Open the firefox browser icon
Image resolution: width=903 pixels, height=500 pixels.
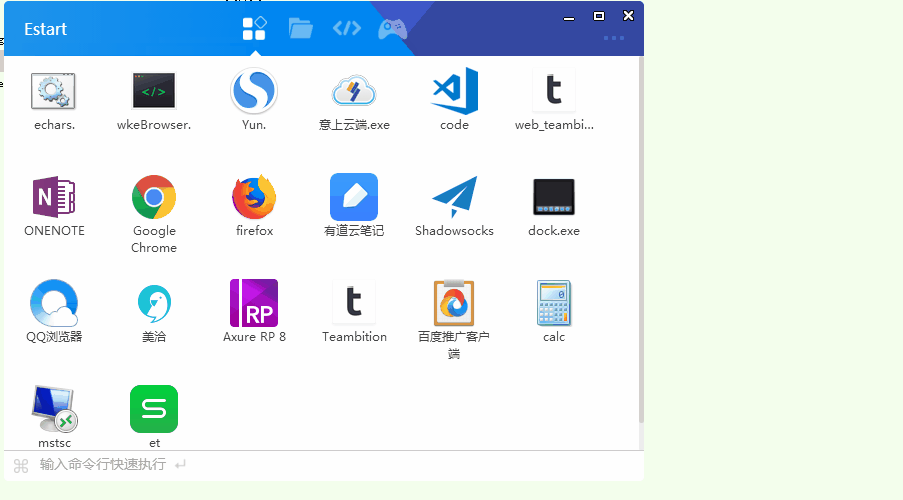click(x=254, y=197)
